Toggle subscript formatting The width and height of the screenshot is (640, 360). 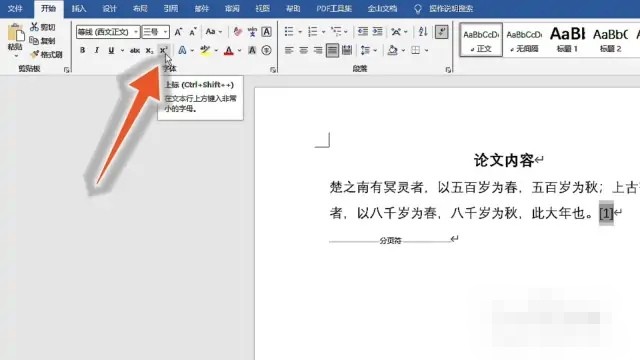[149, 50]
